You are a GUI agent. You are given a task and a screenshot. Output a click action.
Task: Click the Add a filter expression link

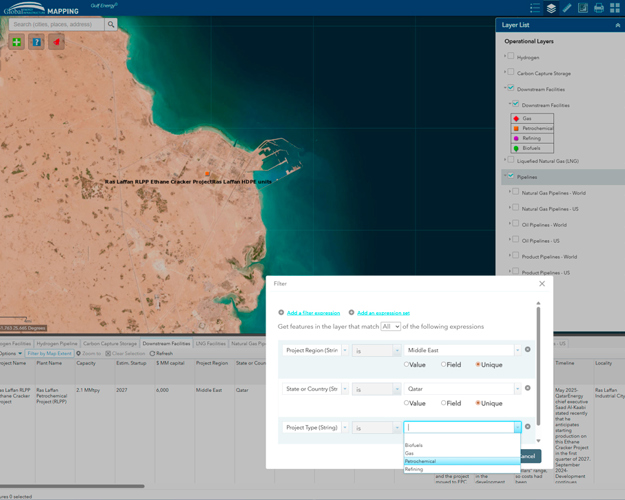[x=313, y=313]
